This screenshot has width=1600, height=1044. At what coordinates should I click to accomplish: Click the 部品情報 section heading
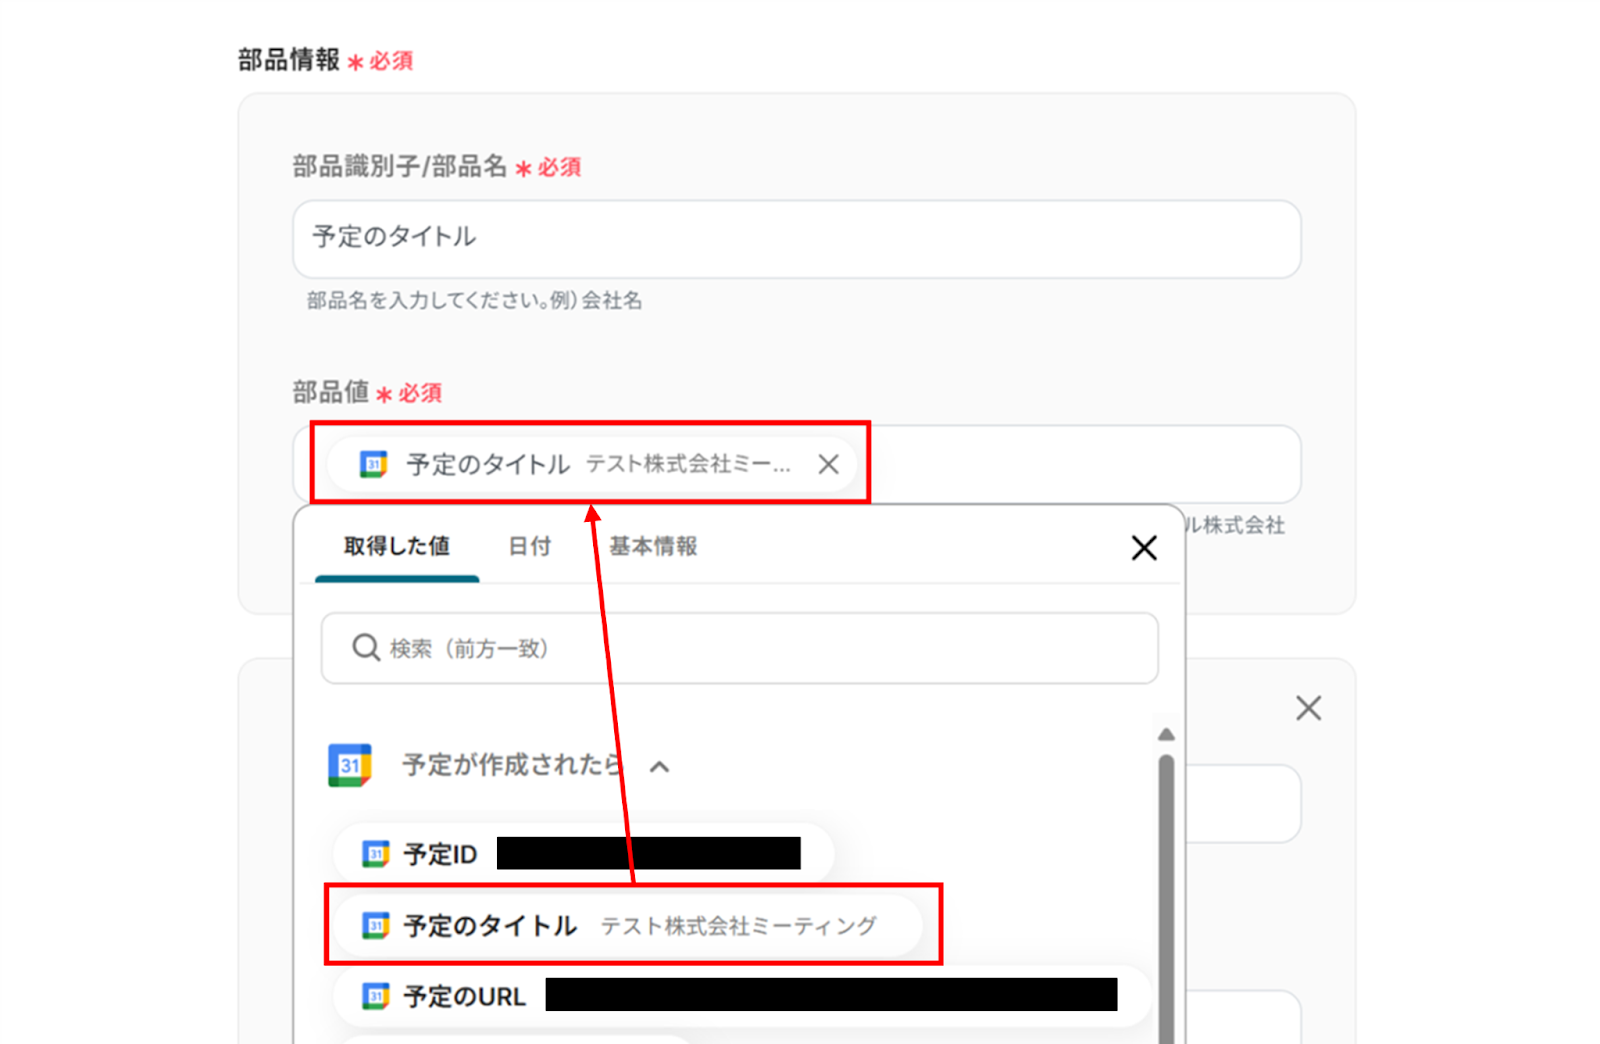pyautogui.click(x=289, y=60)
